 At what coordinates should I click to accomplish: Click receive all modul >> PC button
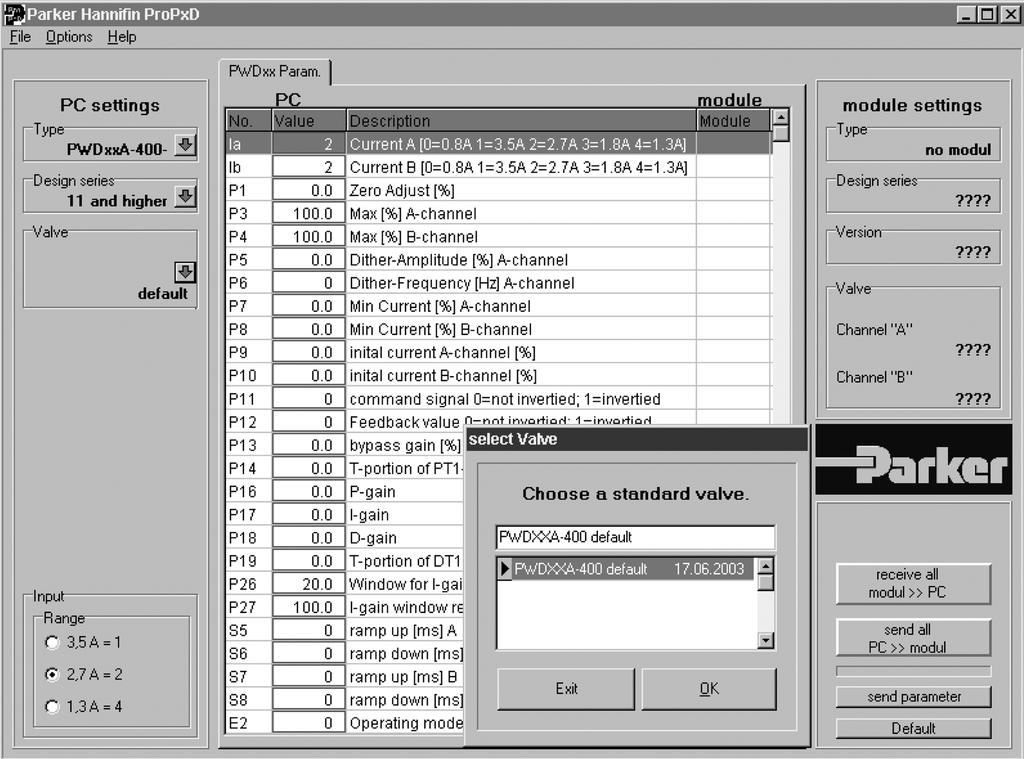913,583
